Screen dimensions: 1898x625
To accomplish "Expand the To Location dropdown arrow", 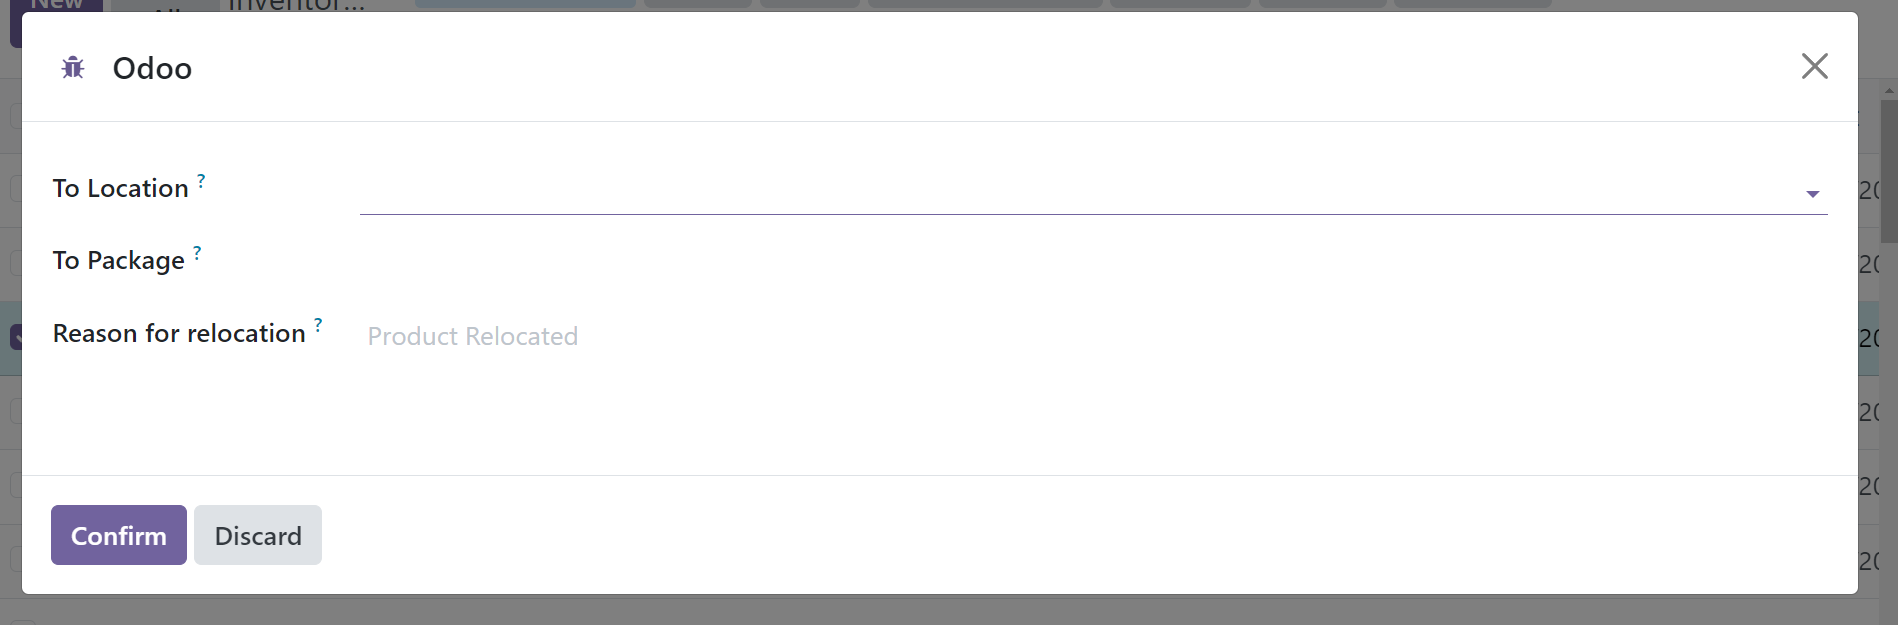I will (x=1812, y=194).
